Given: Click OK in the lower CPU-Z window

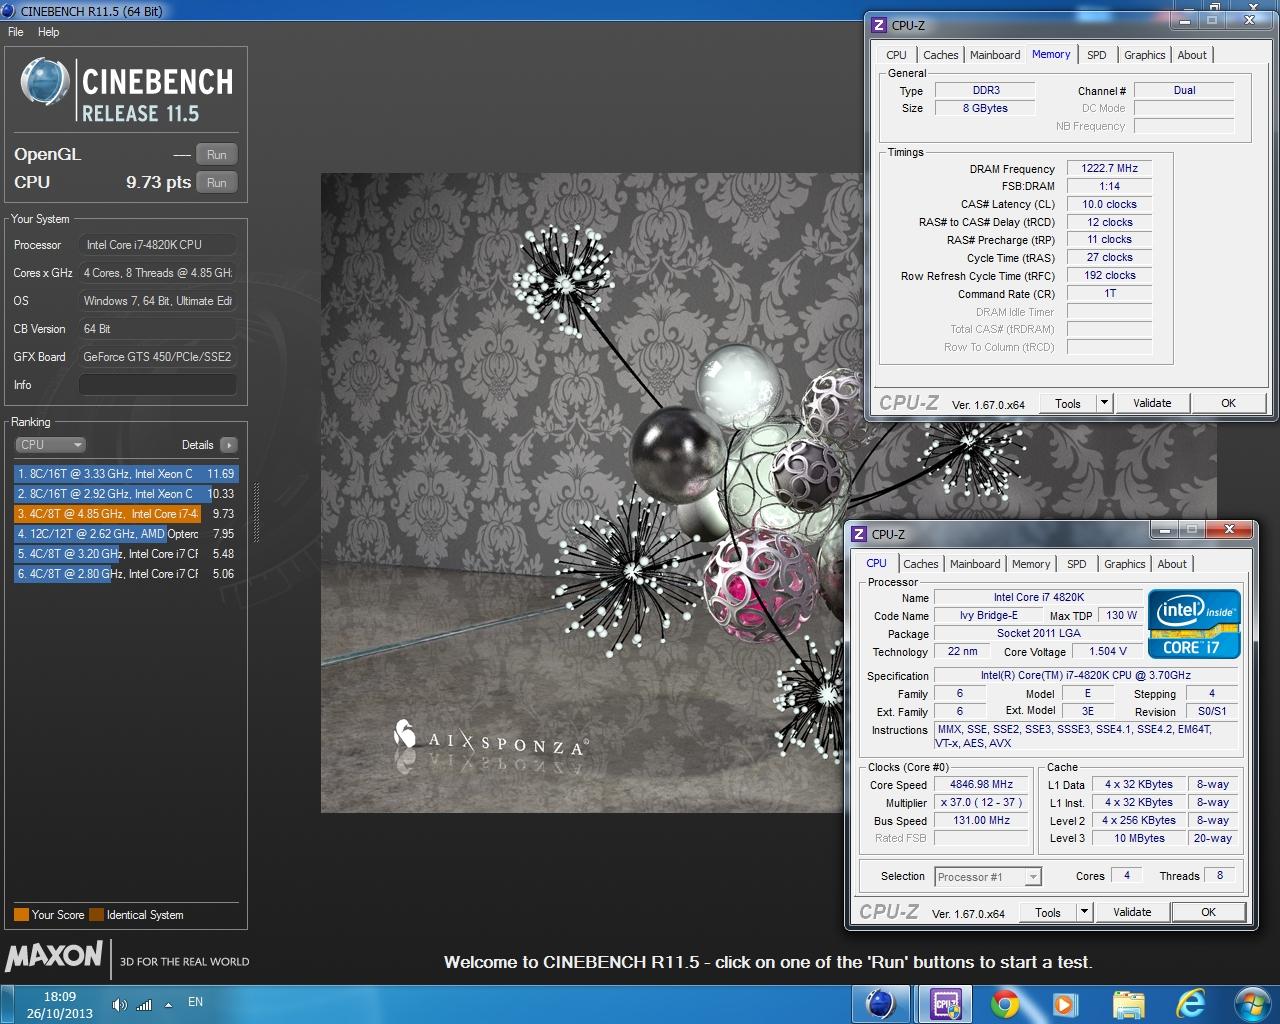Looking at the screenshot, I should tap(1209, 912).
